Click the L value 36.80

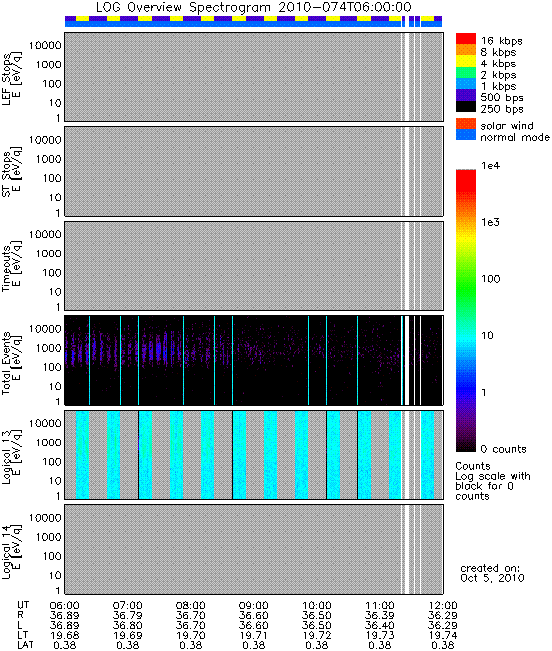(x=127, y=625)
